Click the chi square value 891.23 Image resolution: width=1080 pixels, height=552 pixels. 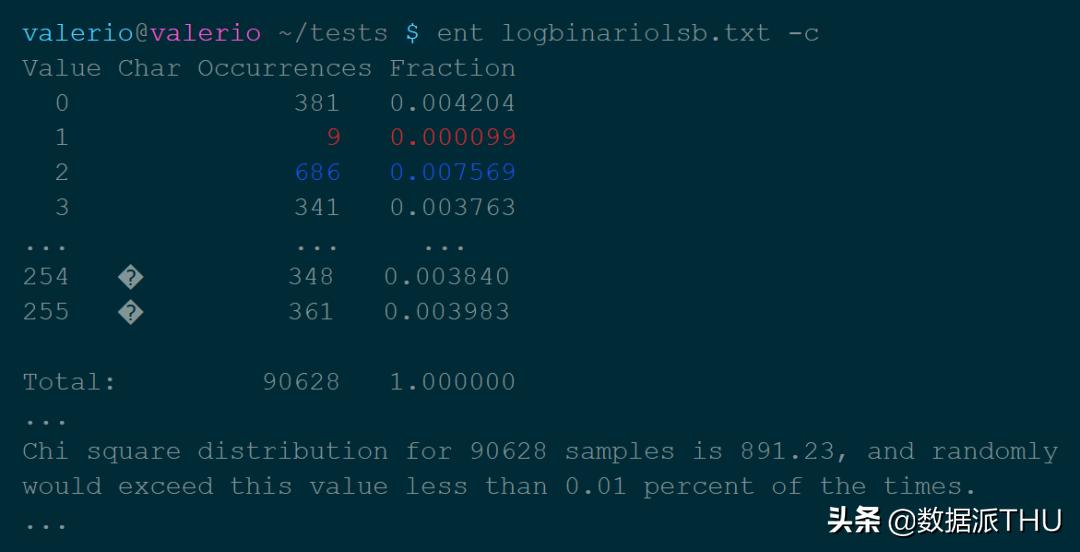click(786, 451)
